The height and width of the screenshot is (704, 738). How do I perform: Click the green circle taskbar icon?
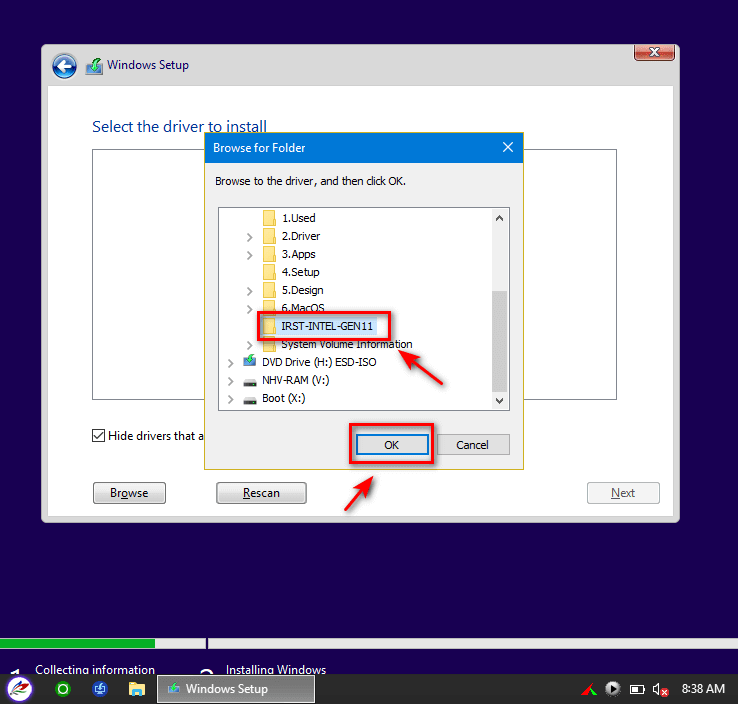[x=62, y=689]
